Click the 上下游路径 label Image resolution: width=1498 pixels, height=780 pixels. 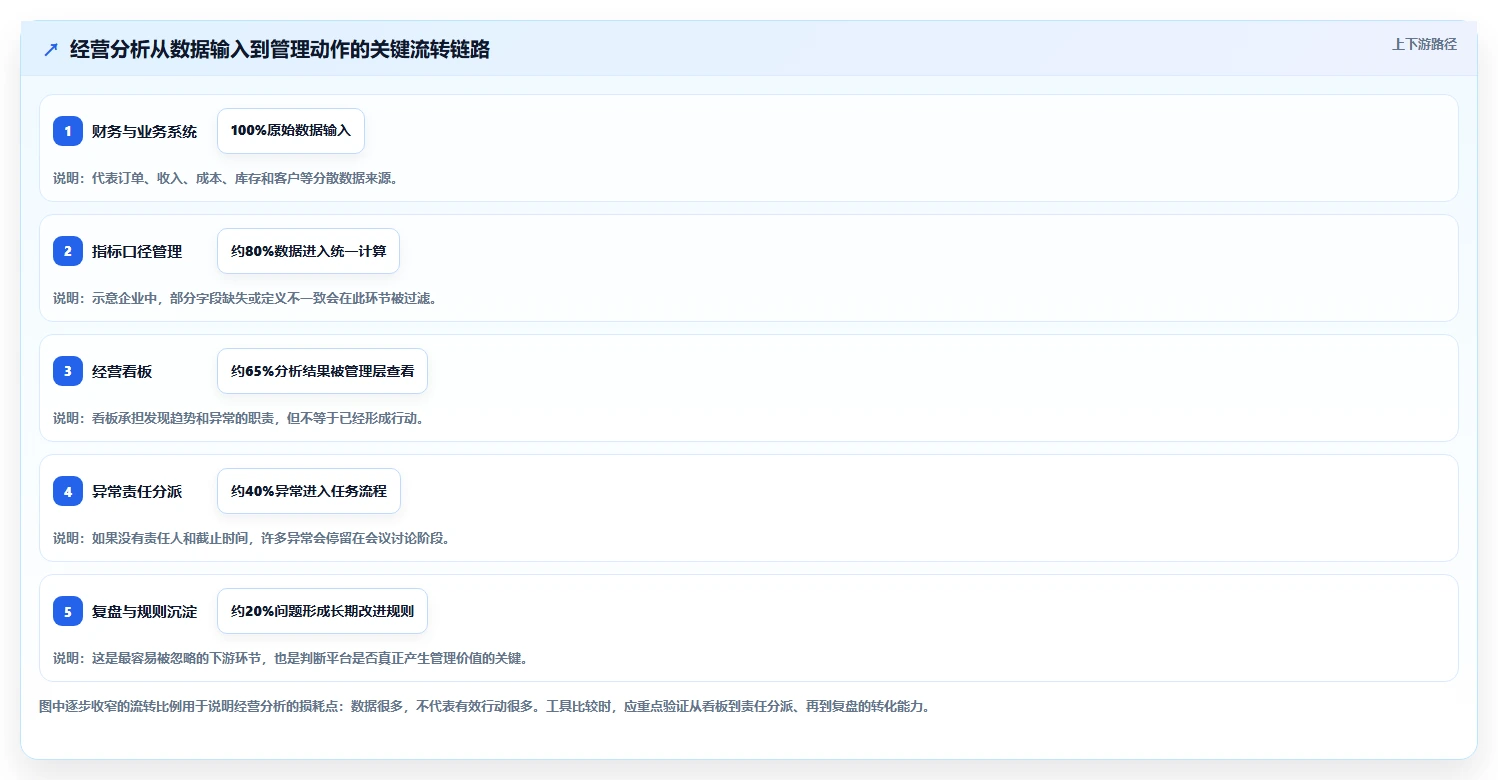[1424, 44]
